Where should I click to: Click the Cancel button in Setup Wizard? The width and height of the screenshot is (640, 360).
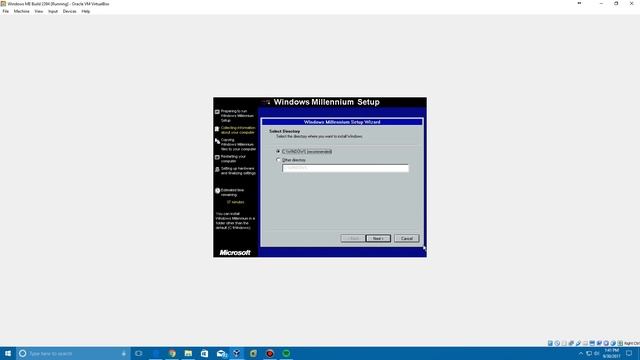[x=407, y=238]
